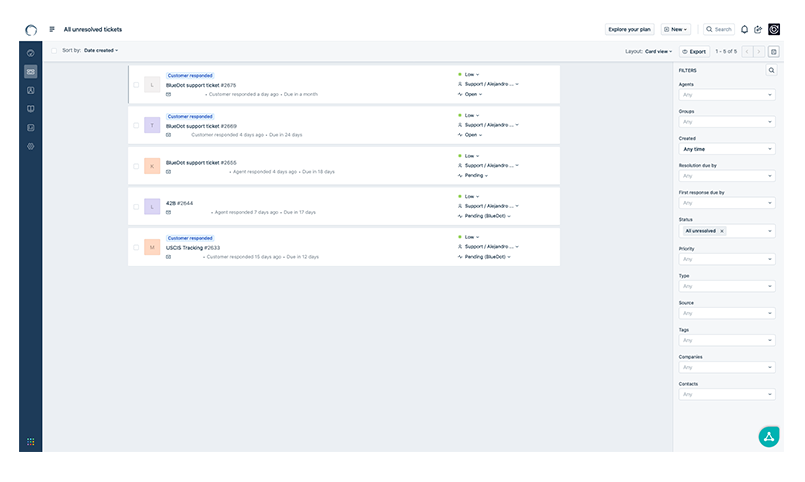This screenshot has width=805, height=482.
Task: Select the checkbox for ticket 428 #2644
Action: pos(136,207)
